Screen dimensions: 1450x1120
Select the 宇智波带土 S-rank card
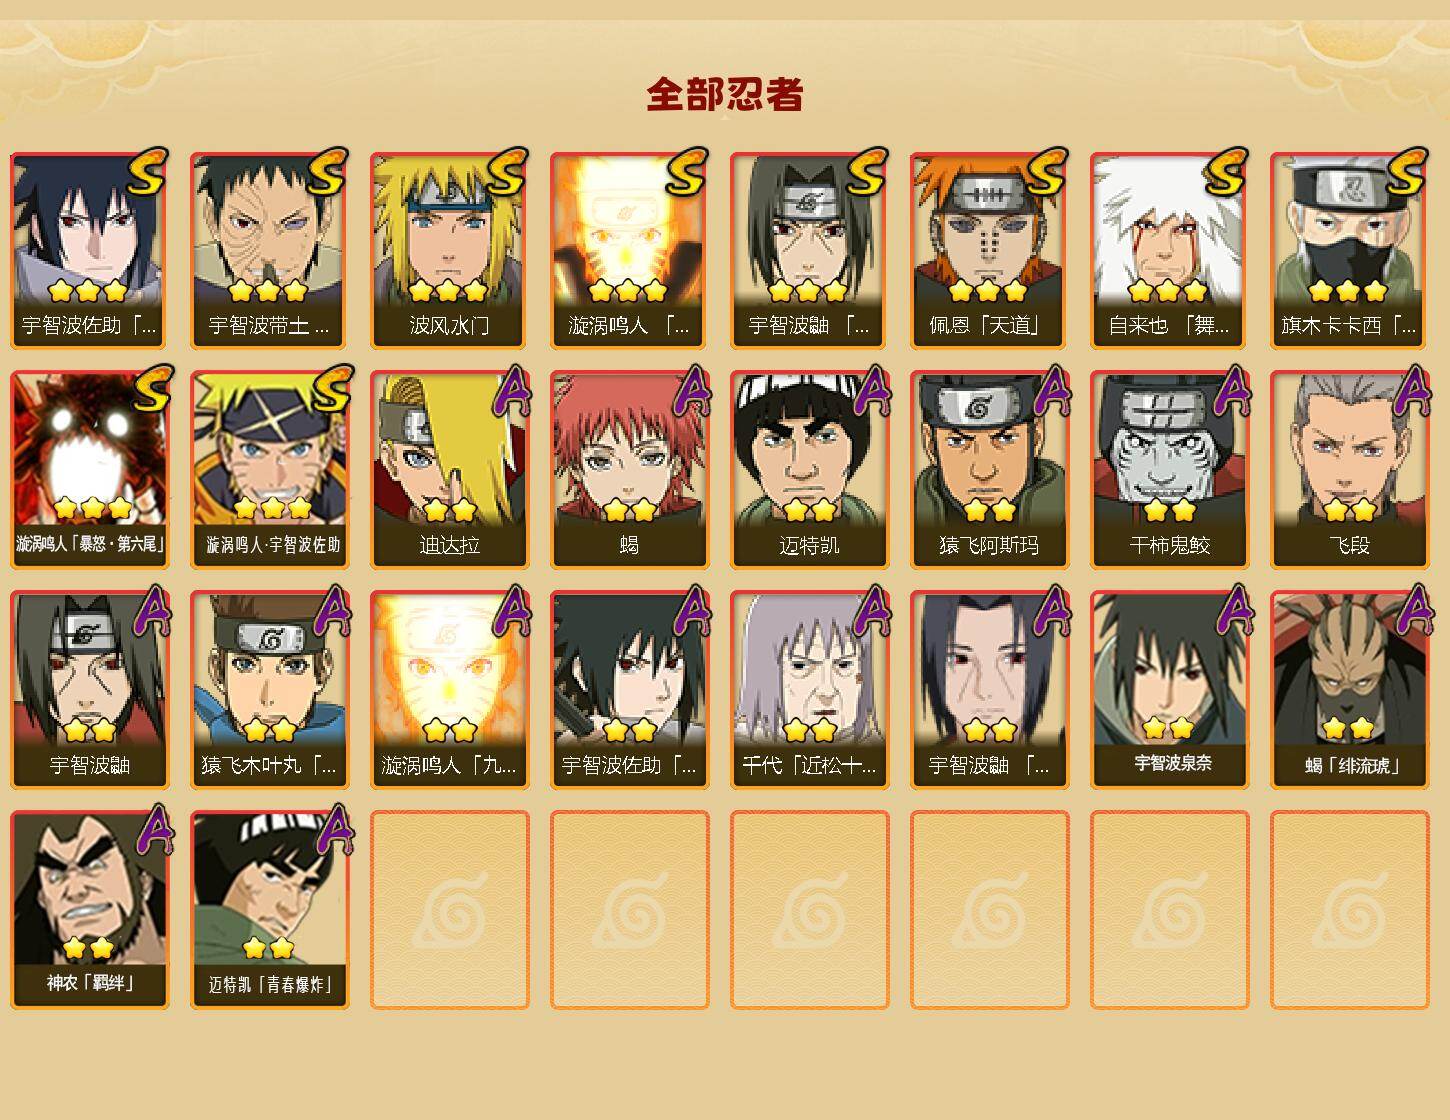coord(269,250)
